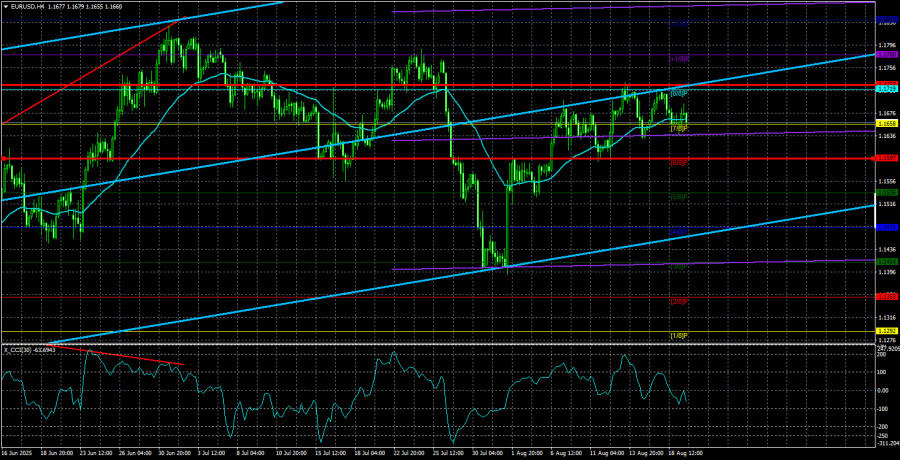Click 1.1676 on the price axis
900x460 pixels.
tap(887, 113)
